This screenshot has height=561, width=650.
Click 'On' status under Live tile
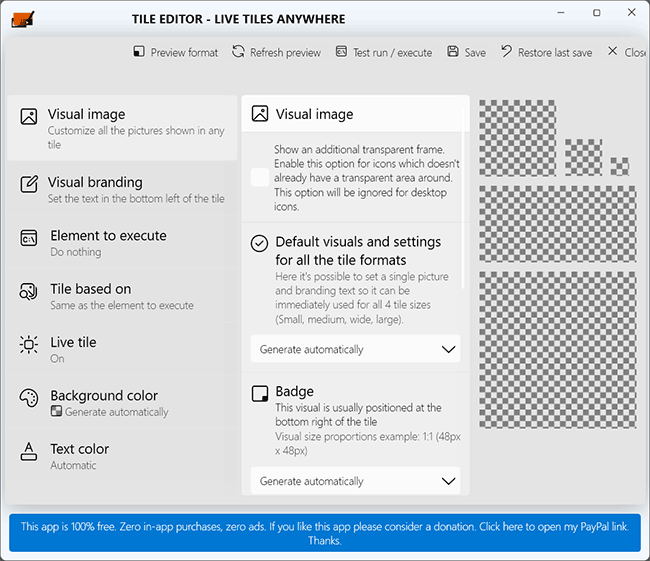pyautogui.click(x=57, y=358)
